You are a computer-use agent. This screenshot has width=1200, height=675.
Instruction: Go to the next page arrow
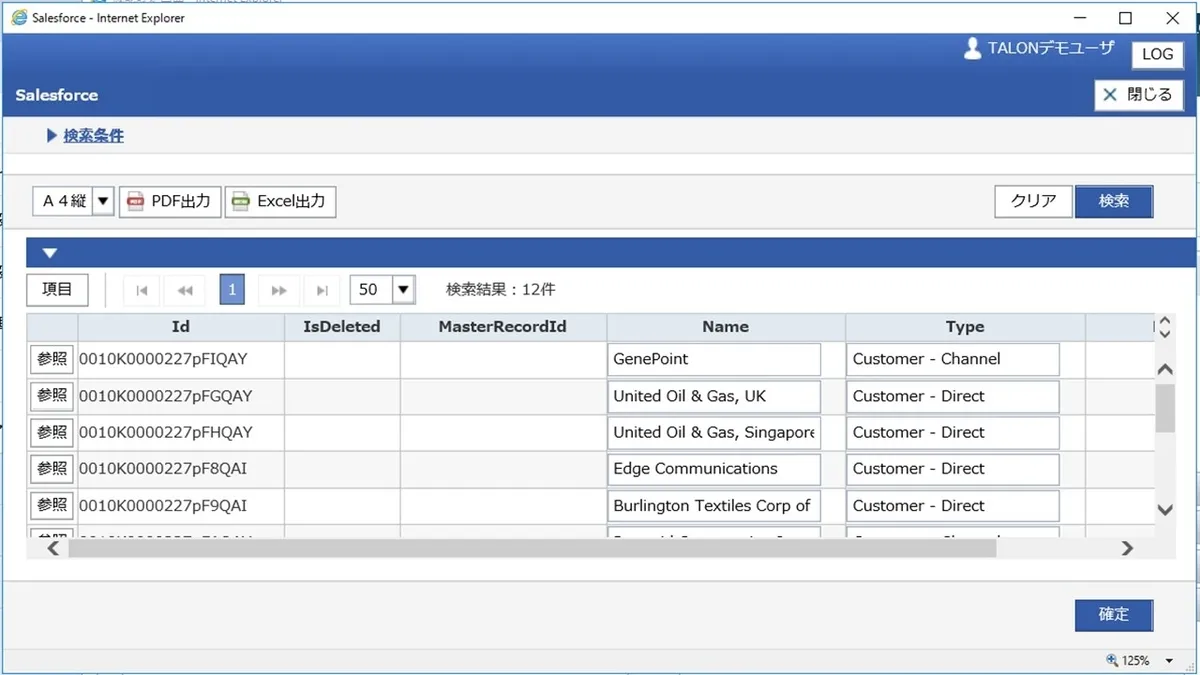(x=279, y=290)
